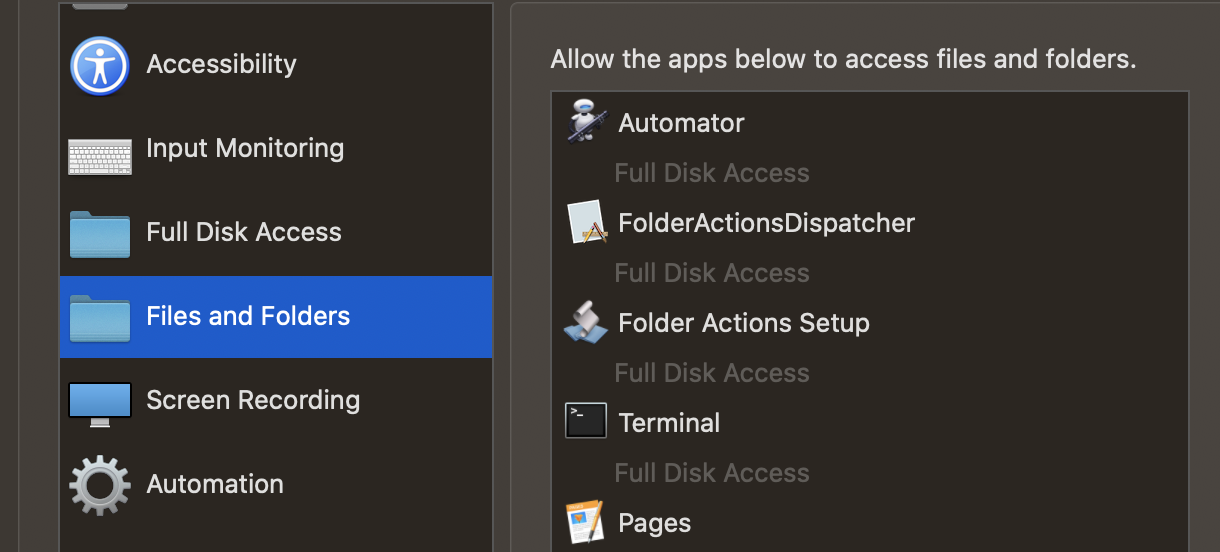Open the Full Disk Access category

coord(276,233)
